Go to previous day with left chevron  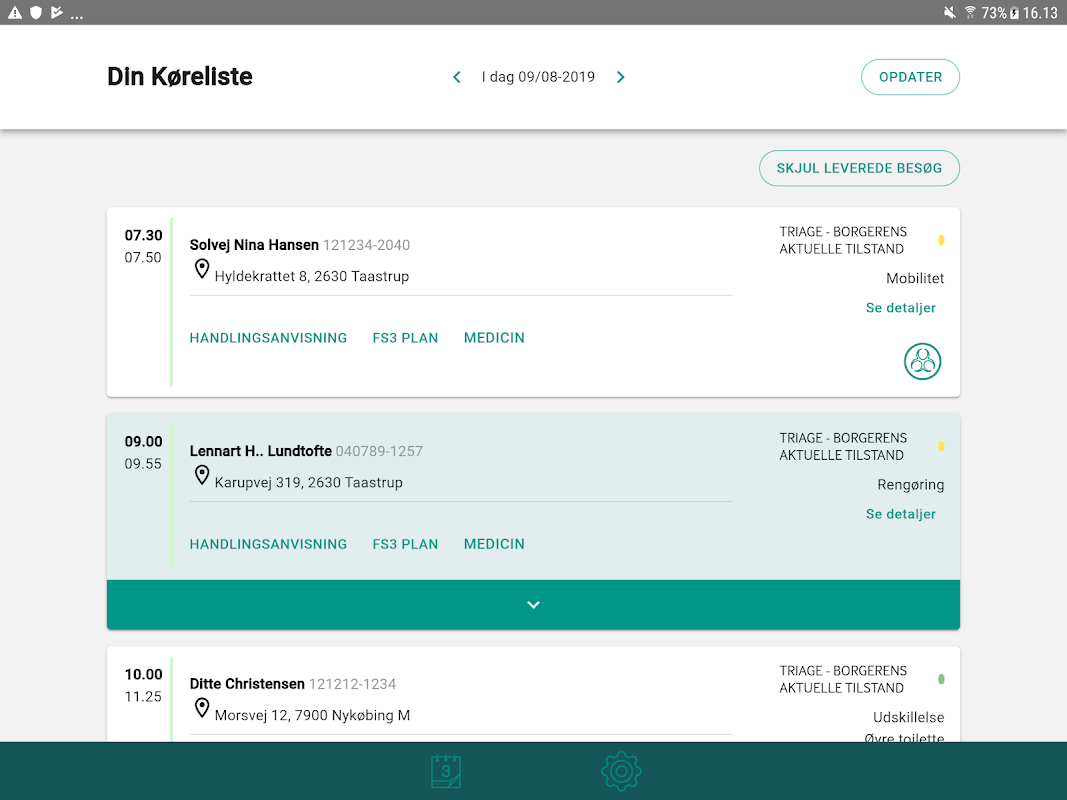pyautogui.click(x=457, y=78)
